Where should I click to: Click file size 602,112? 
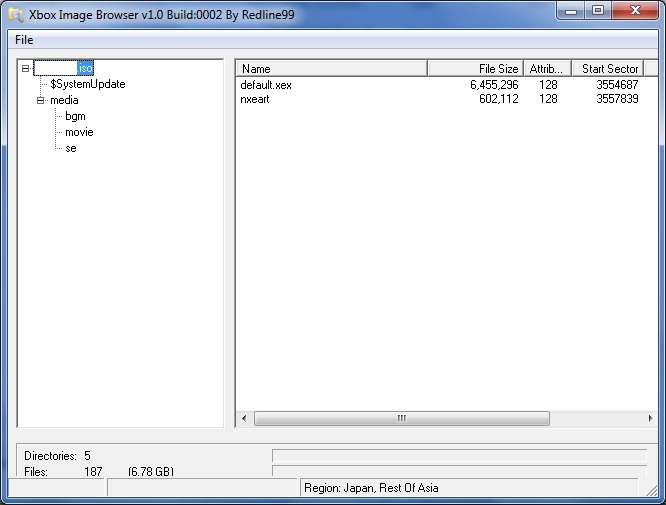pyautogui.click(x=499, y=99)
